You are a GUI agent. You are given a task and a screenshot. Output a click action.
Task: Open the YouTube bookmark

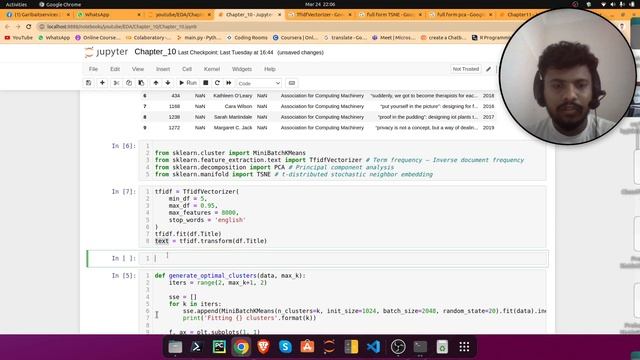18,38
